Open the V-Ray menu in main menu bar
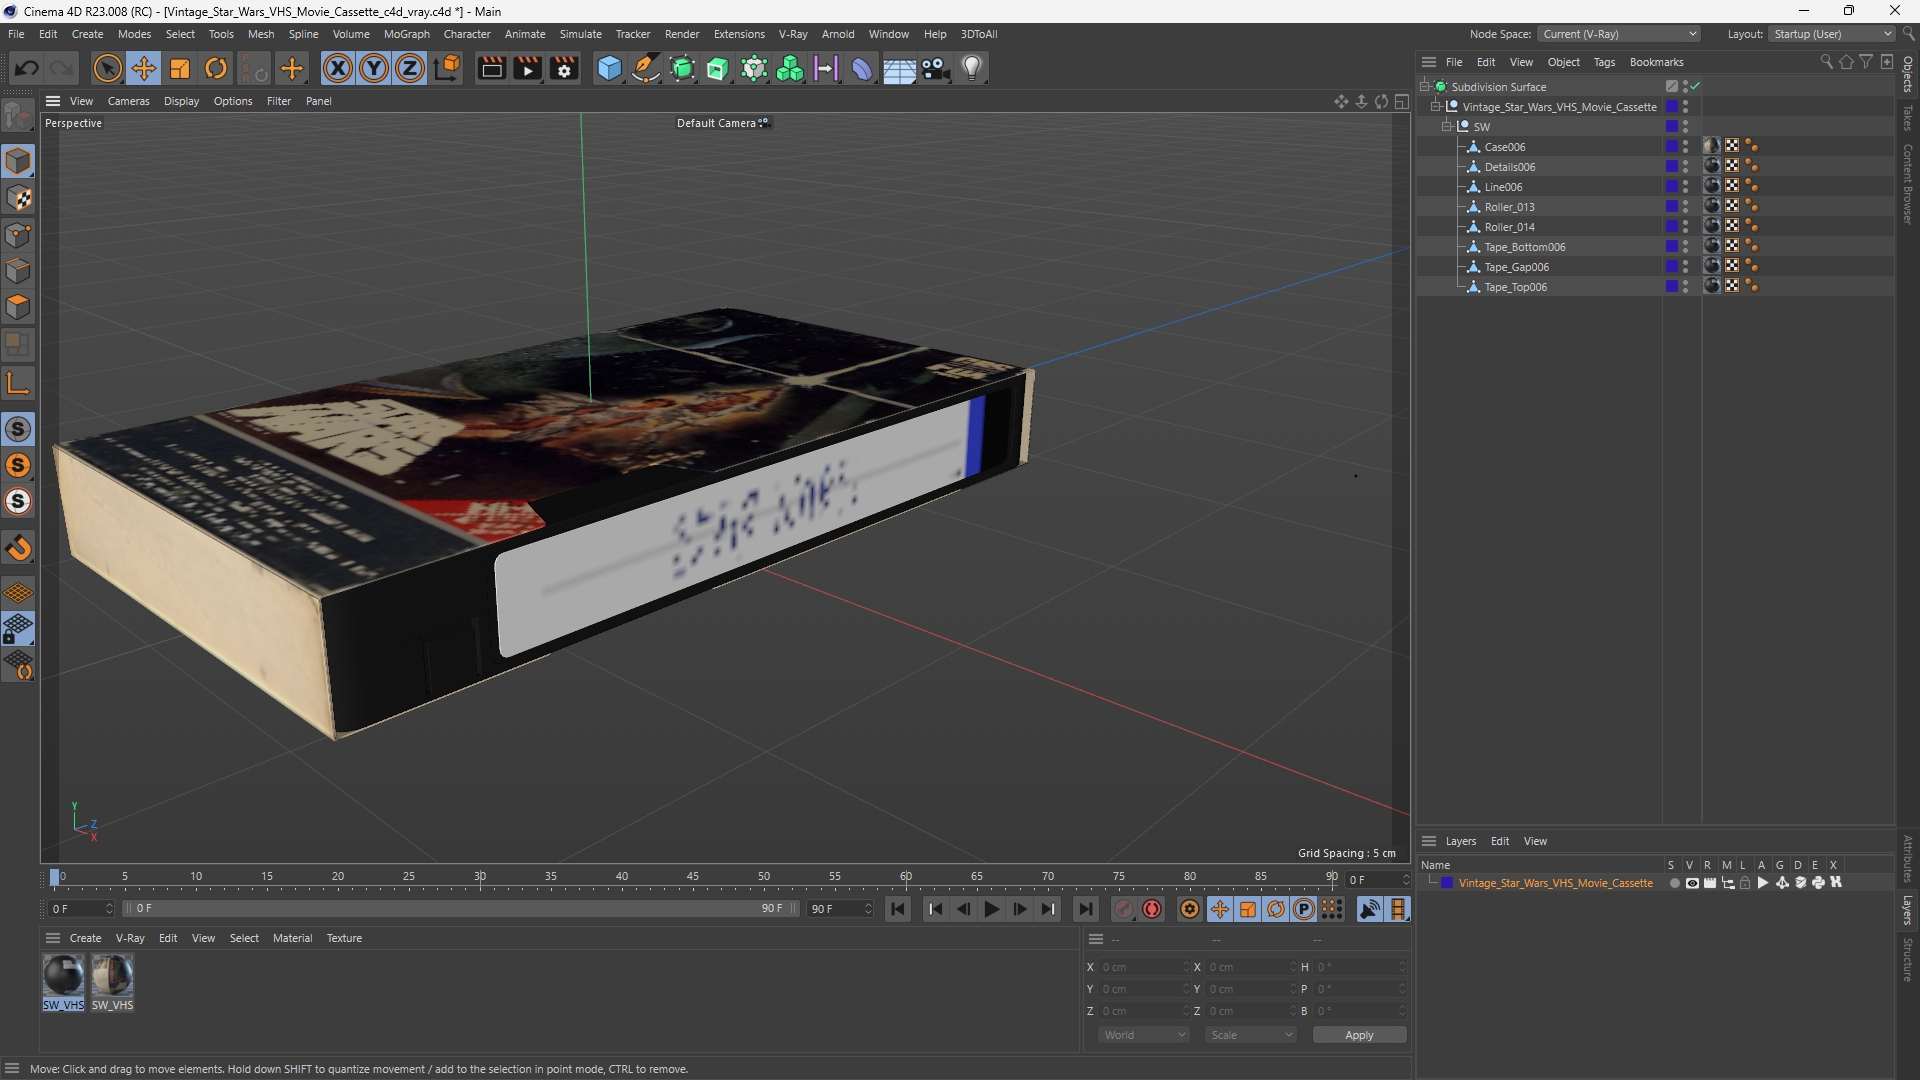The image size is (1920, 1080). point(793,34)
